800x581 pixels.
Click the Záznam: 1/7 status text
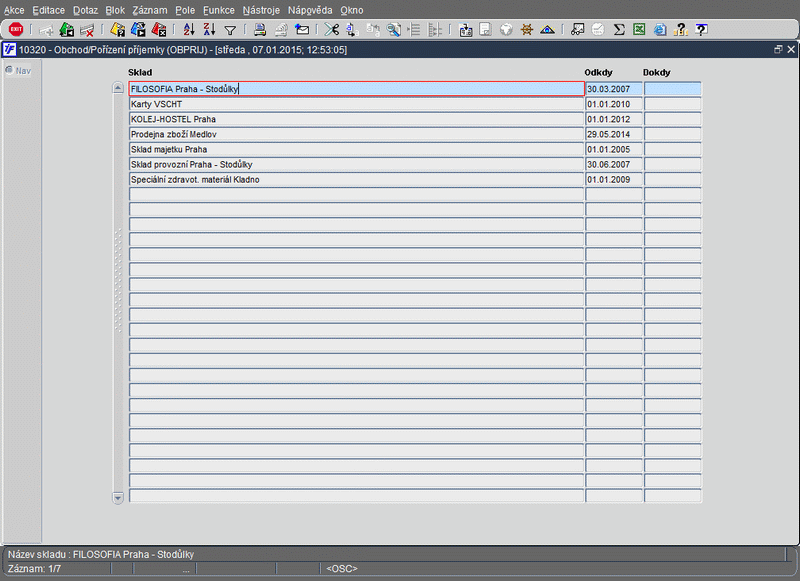pos(34,568)
